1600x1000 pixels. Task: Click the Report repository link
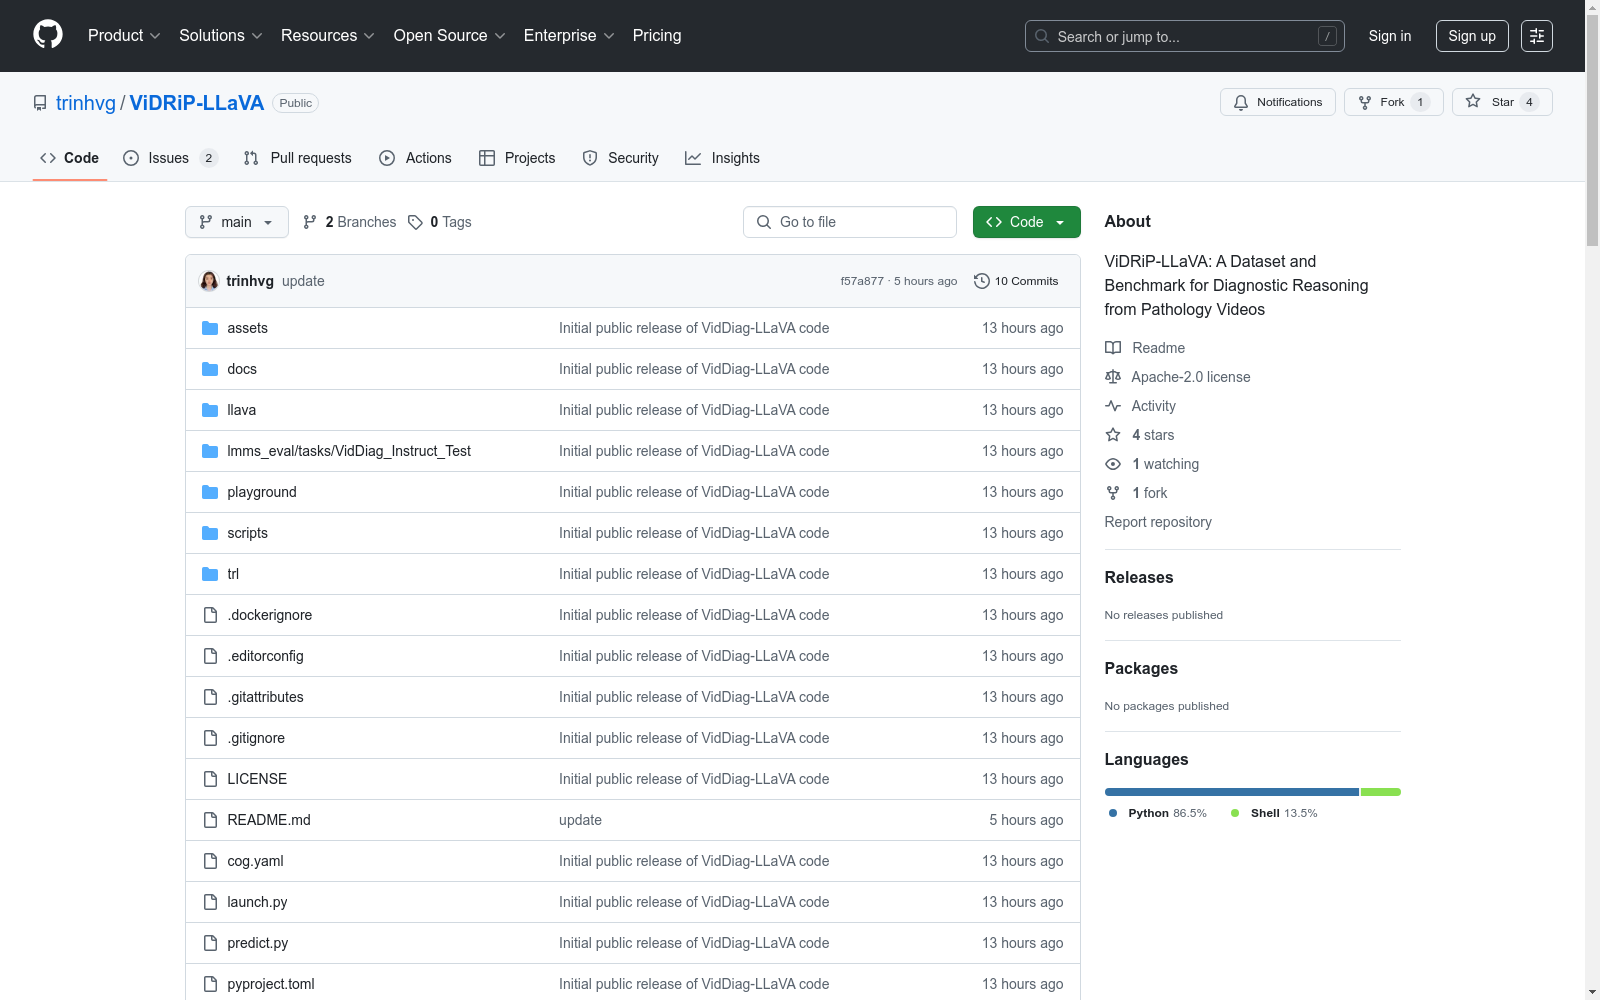(1158, 522)
